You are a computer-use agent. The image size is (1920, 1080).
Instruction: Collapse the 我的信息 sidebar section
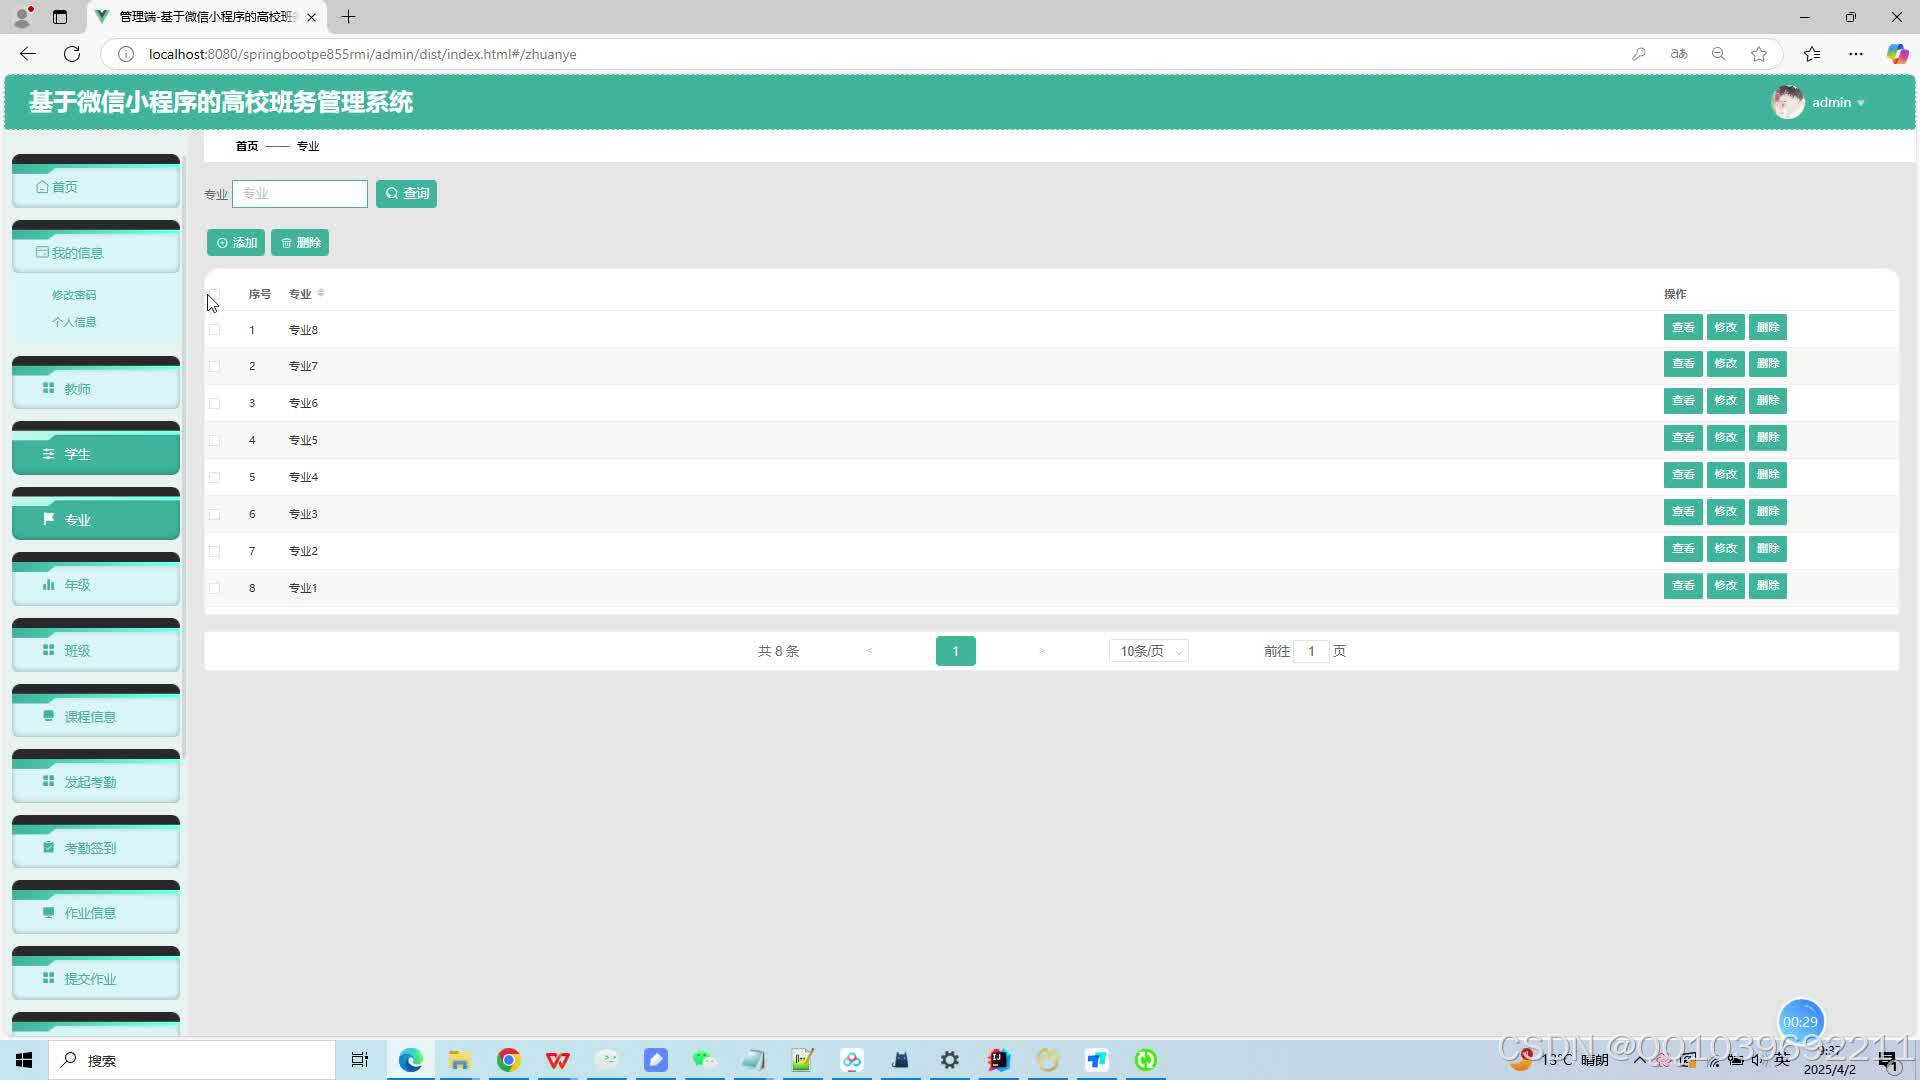pos(96,253)
